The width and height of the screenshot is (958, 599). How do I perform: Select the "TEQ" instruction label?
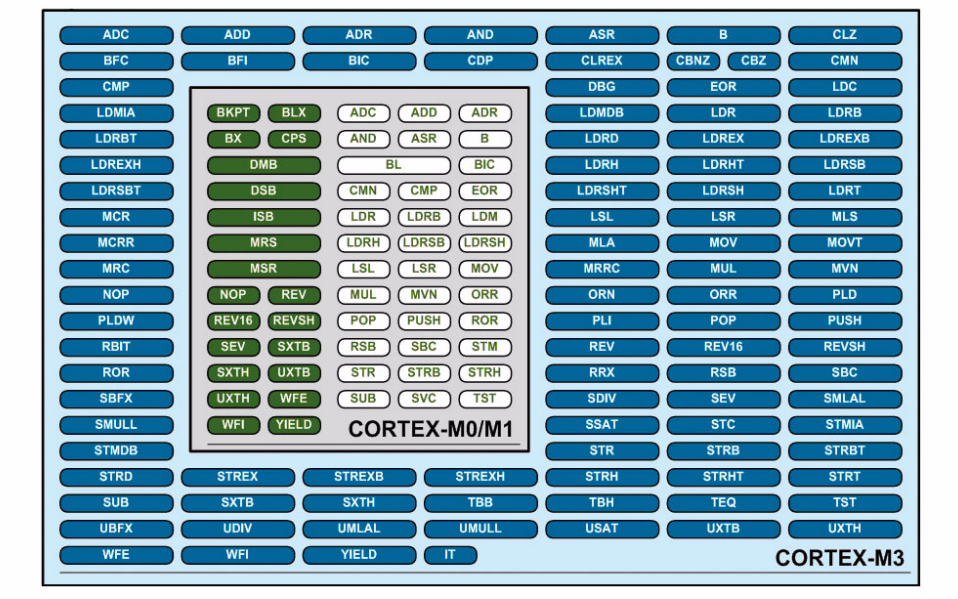click(x=723, y=502)
